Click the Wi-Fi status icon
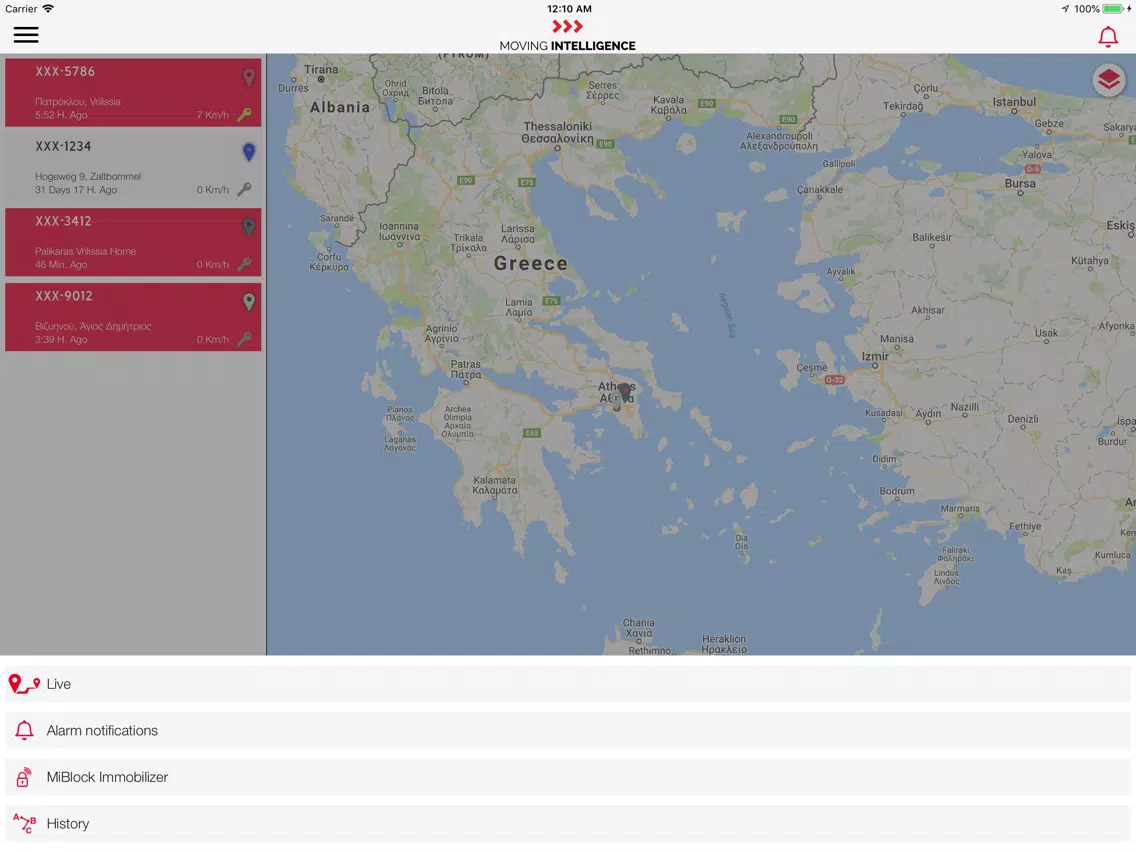This screenshot has height=852, width=1136. pos(48,9)
